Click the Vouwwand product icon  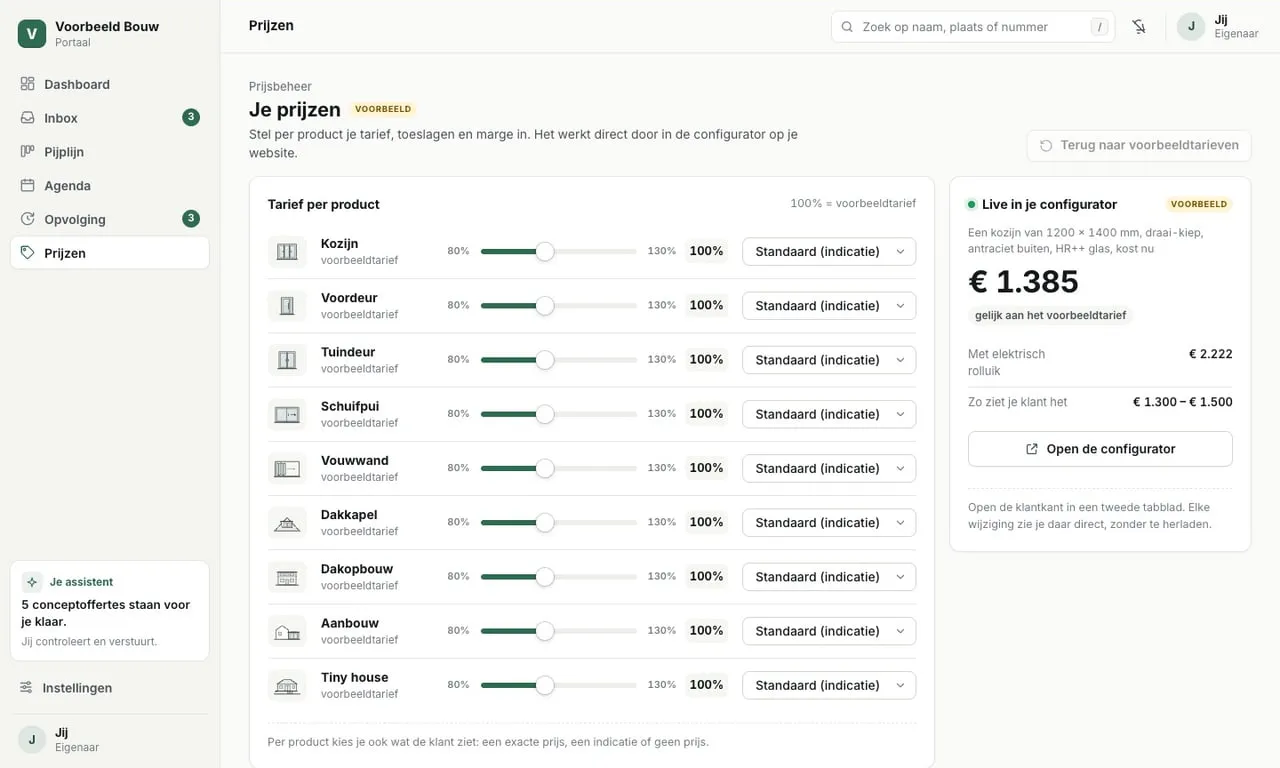tap(287, 468)
